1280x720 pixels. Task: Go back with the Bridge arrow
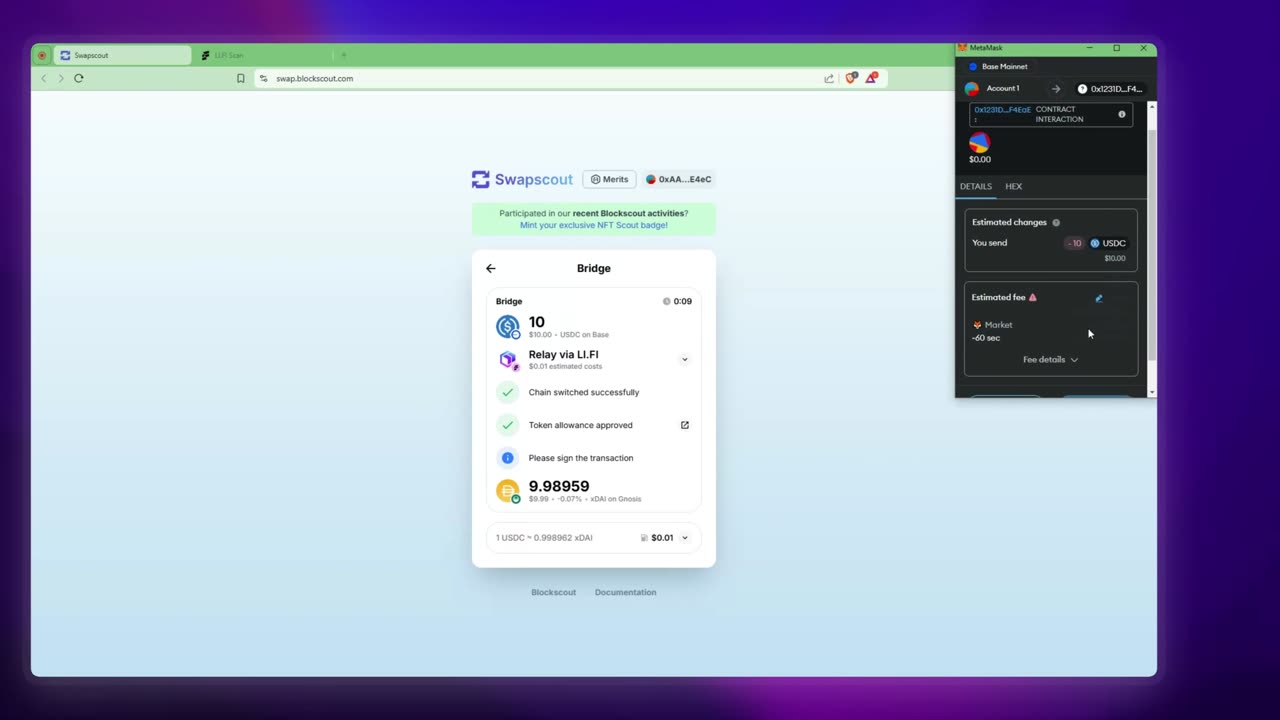[x=490, y=268]
